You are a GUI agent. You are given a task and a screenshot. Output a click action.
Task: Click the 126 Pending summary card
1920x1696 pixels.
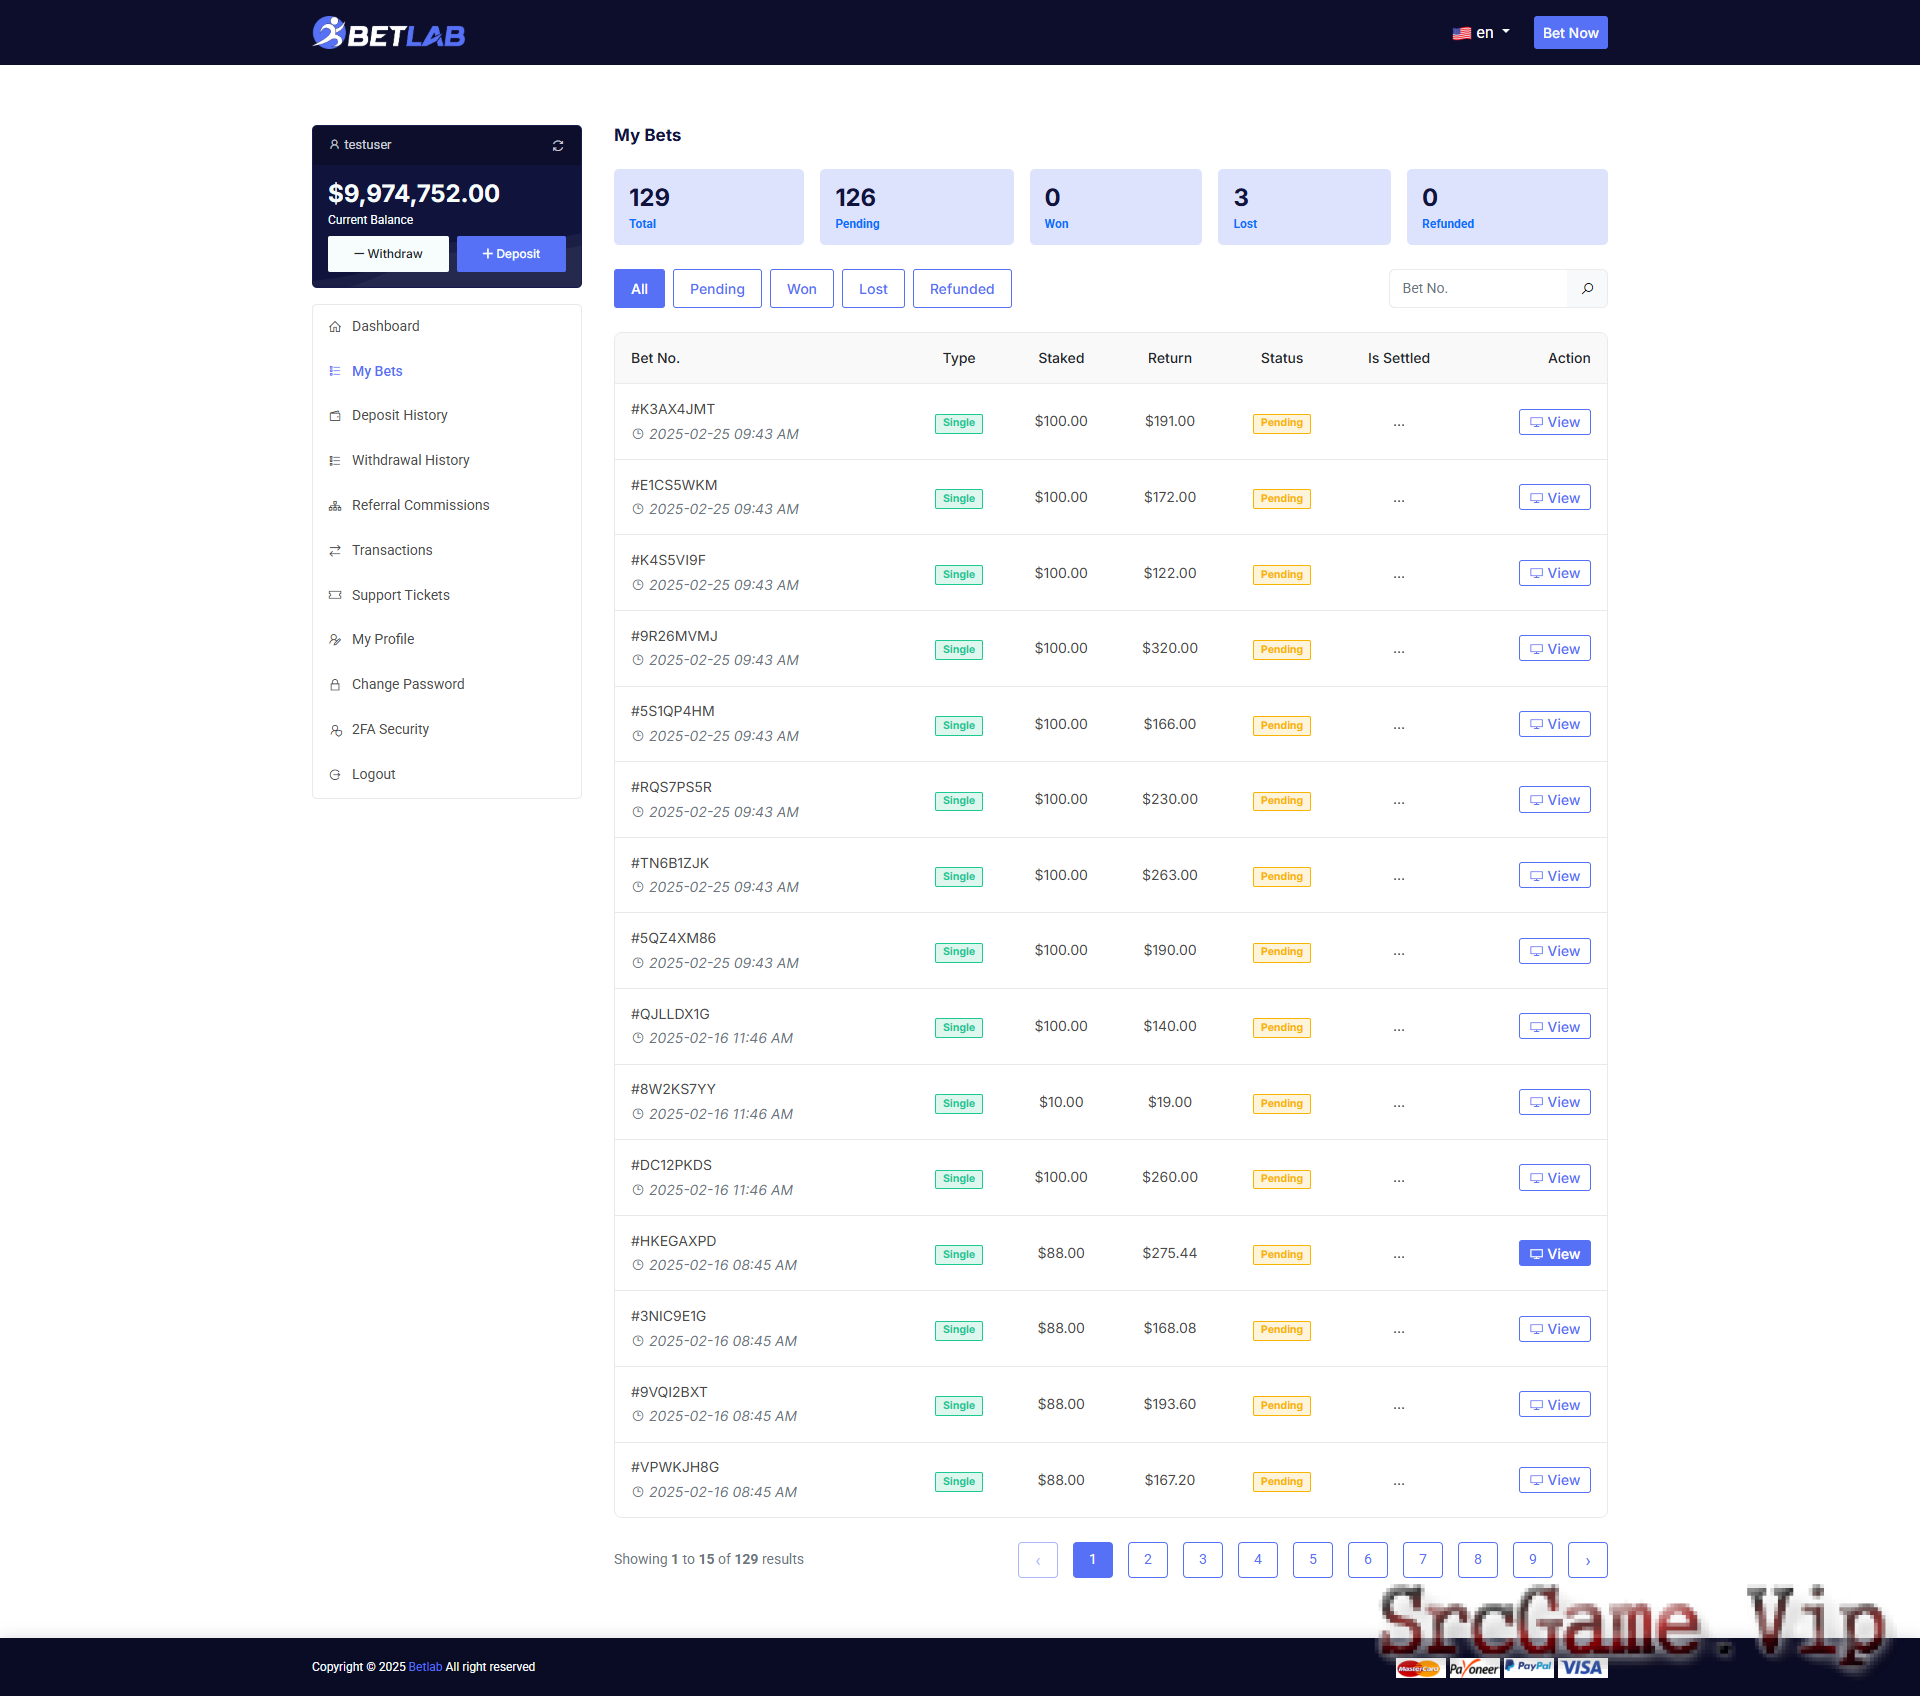pyautogui.click(x=916, y=207)
